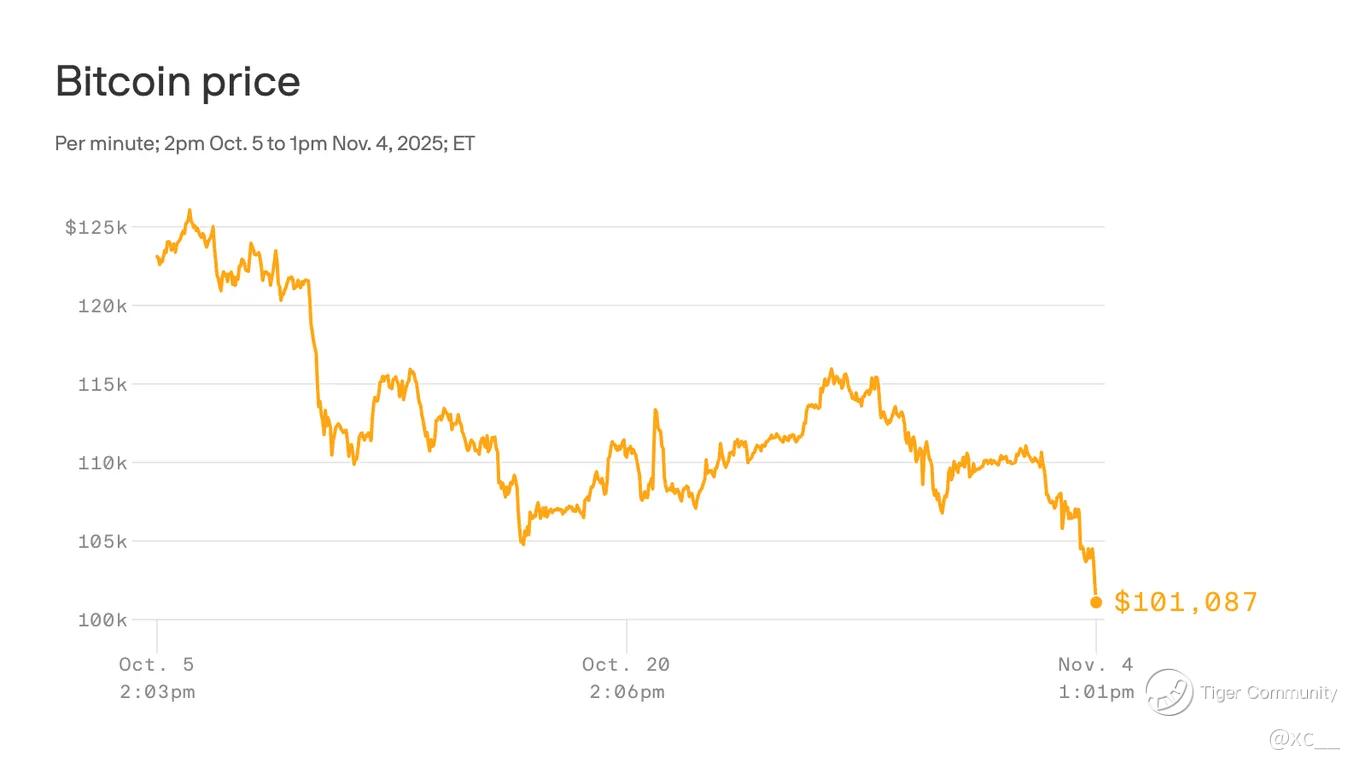Screen dimensions: 1366x768
Task: Click the orange endpoint dot at $101,087
Action: click(1096, 602)
